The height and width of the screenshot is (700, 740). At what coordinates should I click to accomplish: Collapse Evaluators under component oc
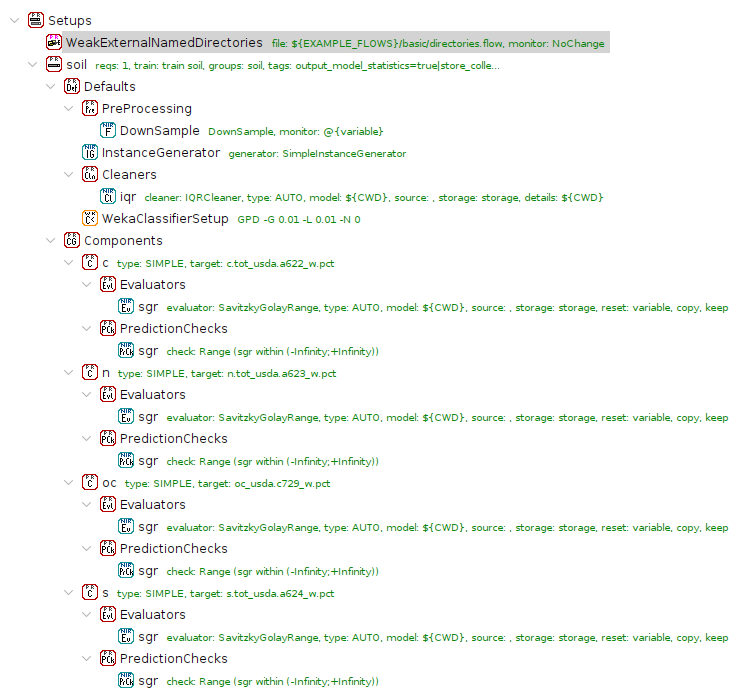(86, 504)
